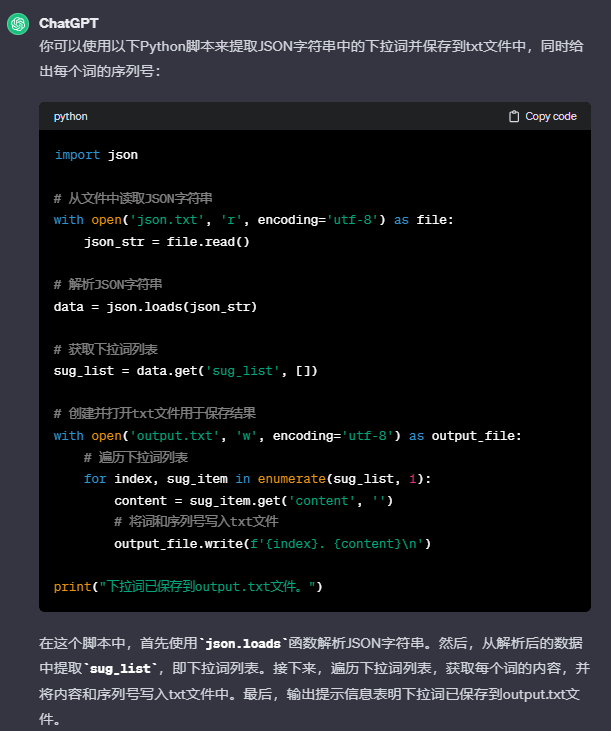This screenshot has width=611, height=731.
Task: Click the final print statement line
Action: coord(188,586)
